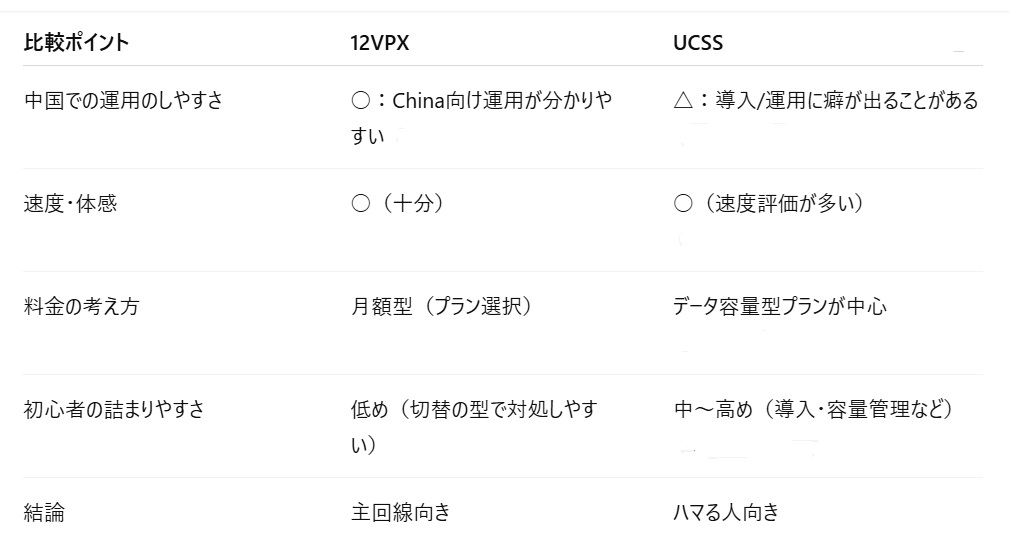This screenshot has height=544, width=1009.
Task: Click the 速度・体感 row label
Action: pos(70,203)
